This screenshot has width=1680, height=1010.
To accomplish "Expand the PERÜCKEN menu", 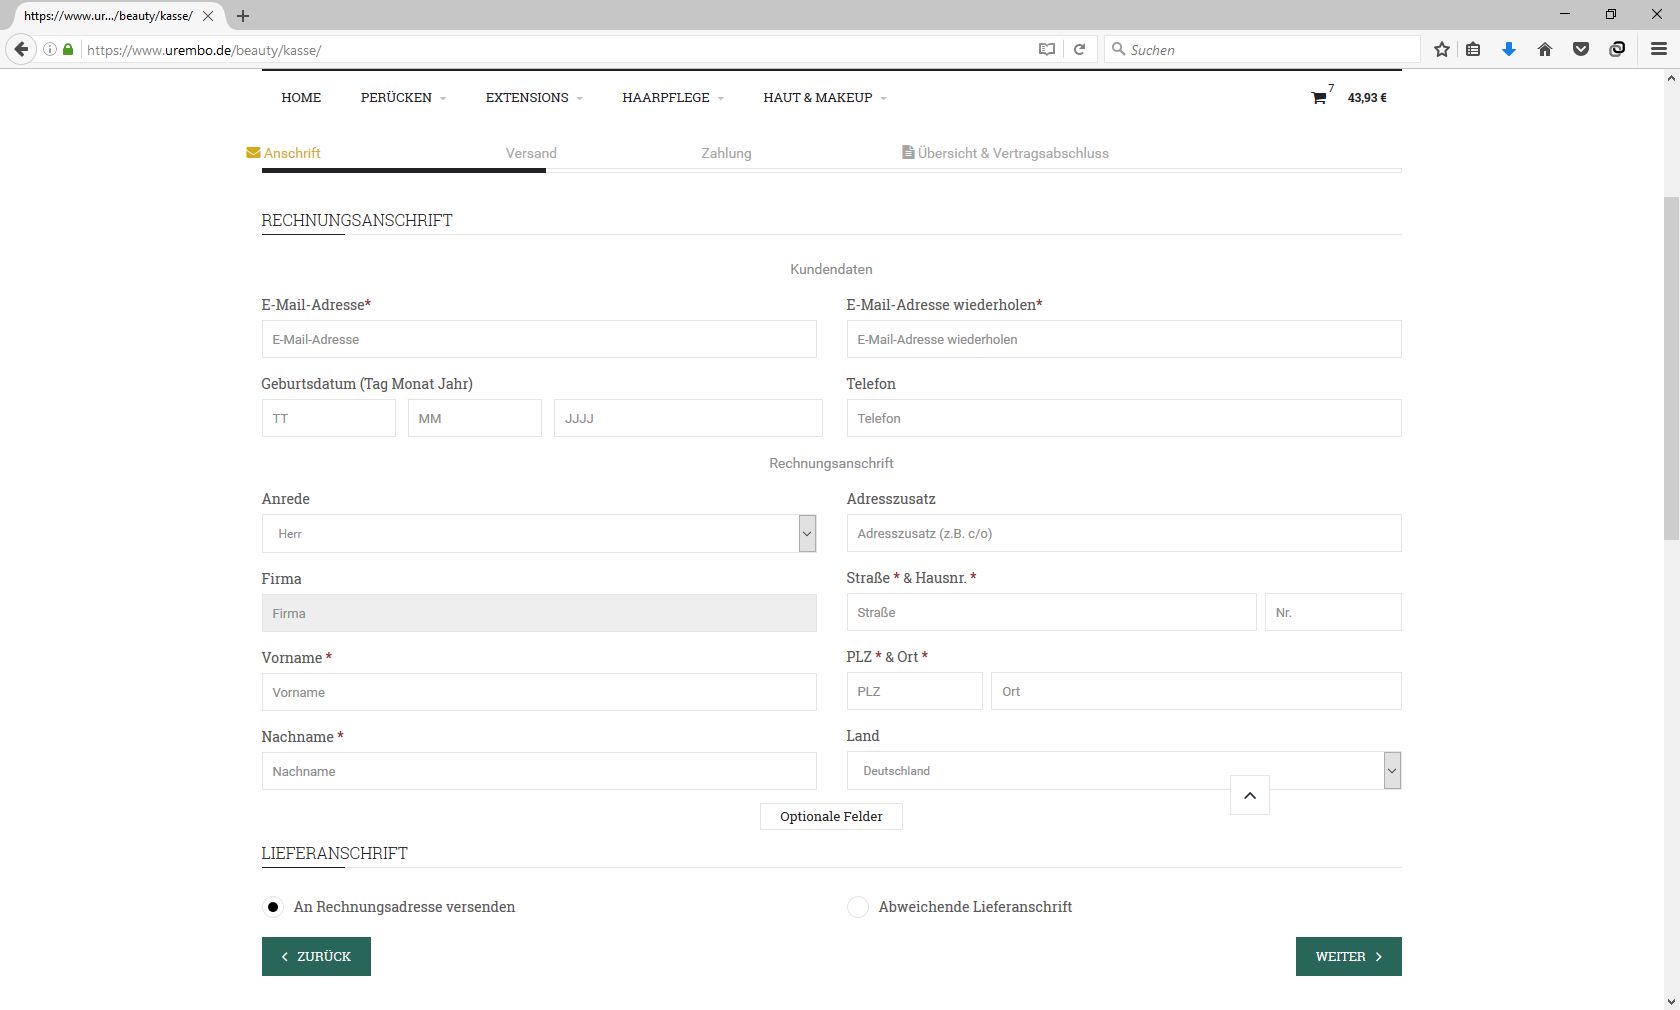I will point(403,97).
